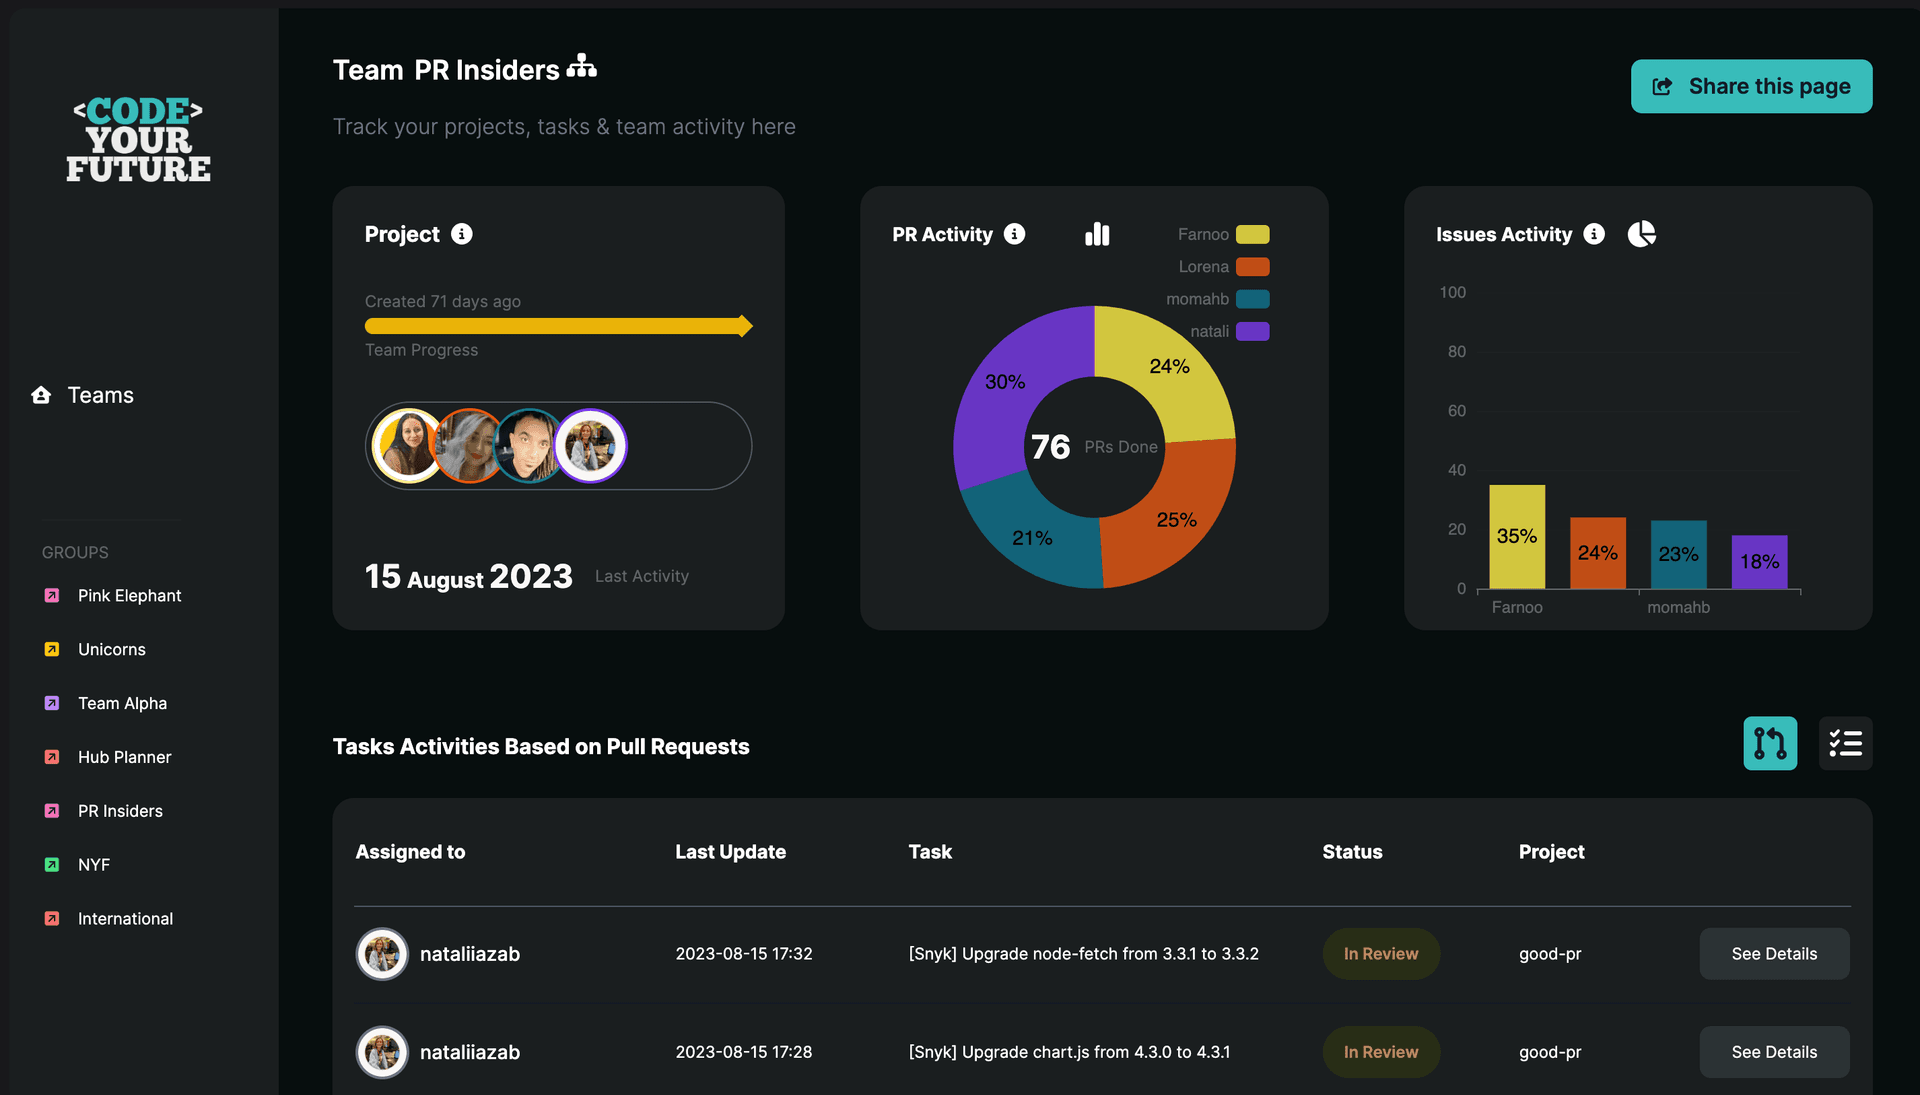
Task: Click the PR Activity bar chart icon
Action: 1097,233
